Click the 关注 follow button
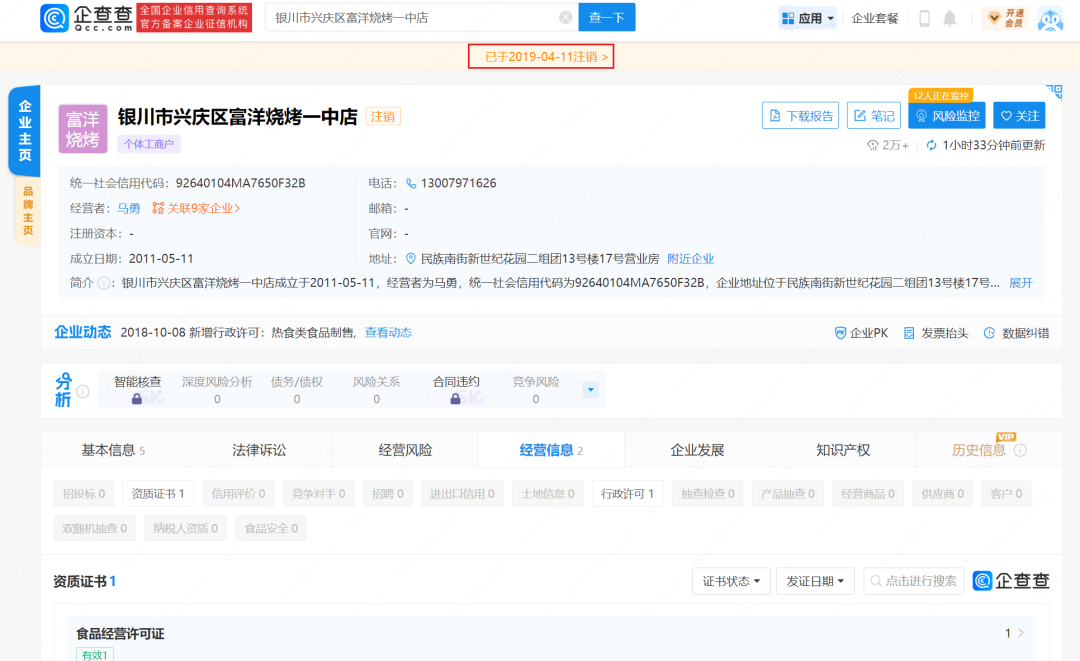1080x661 pixels. click(1019, 116)
